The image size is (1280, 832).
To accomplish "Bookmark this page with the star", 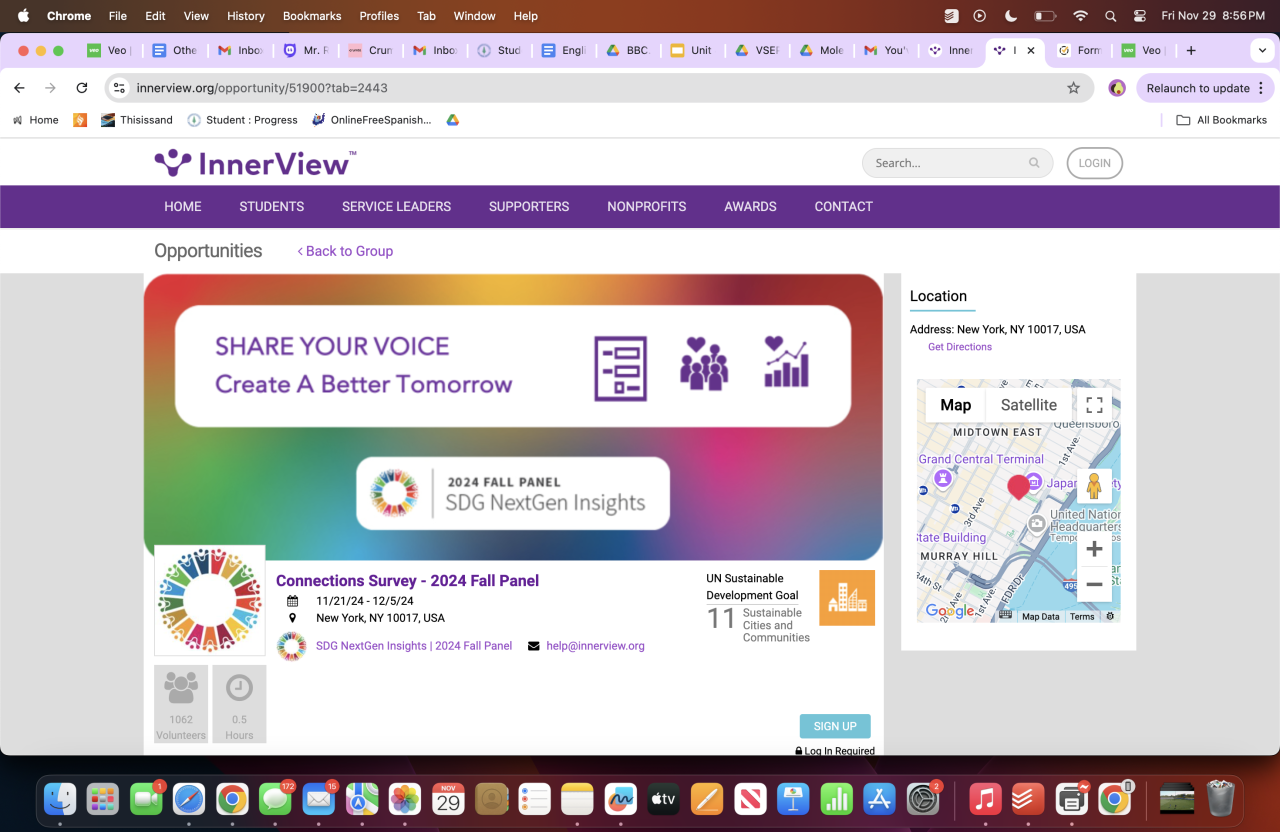I will tap(1074, 88).
